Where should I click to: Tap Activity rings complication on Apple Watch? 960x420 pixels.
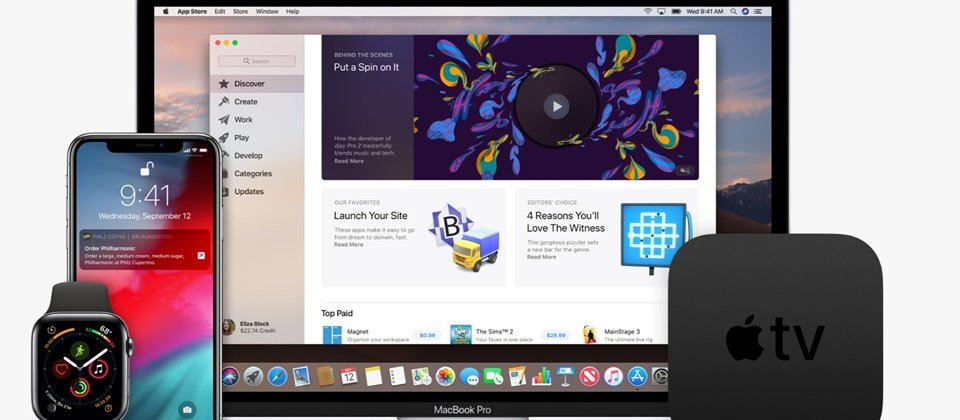click(80, 388)
